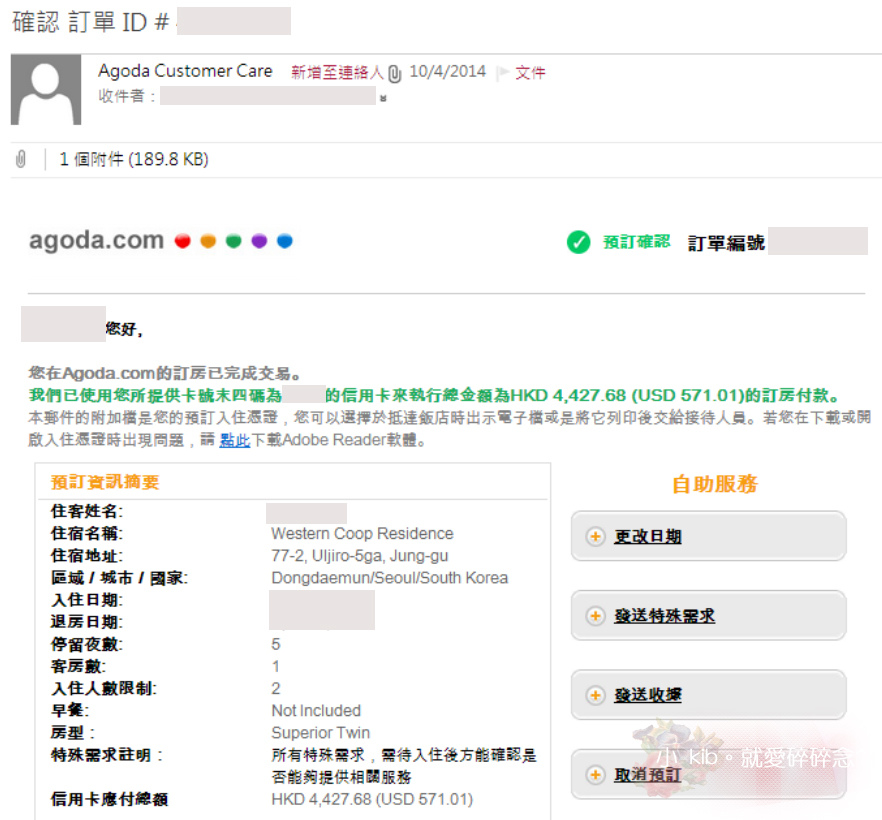The width and height of the screenshot is (882, 820).
Task: Click the 自助服務 heading
Action: pyautogui.click(x=715, y=484)
